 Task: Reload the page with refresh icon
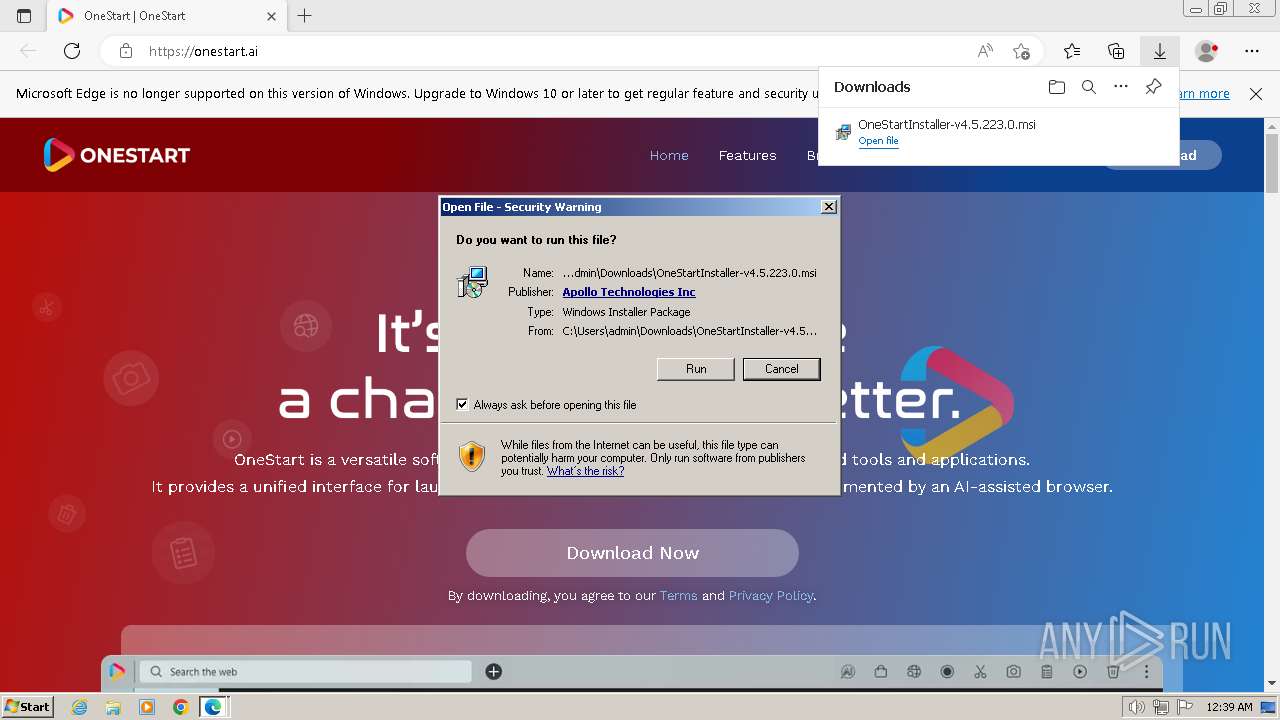tap(72, 51)
